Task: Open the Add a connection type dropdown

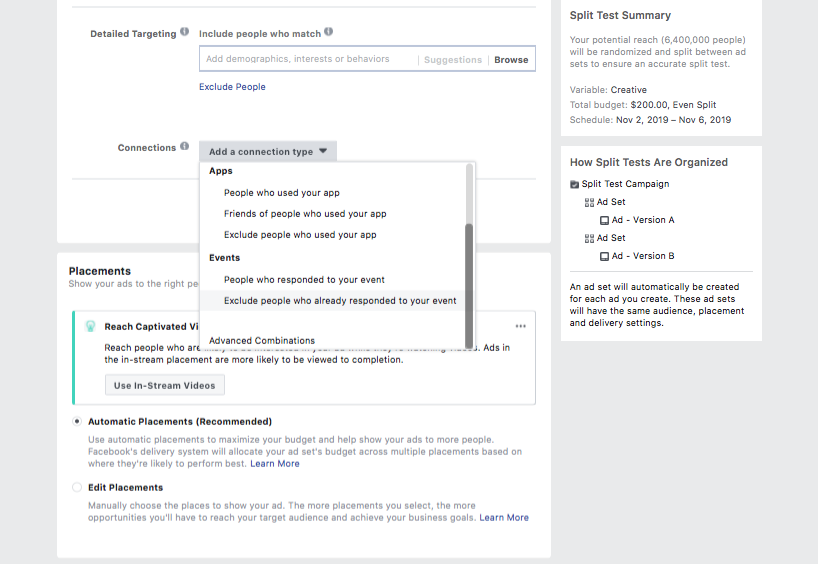Action: tap(268, 151)
